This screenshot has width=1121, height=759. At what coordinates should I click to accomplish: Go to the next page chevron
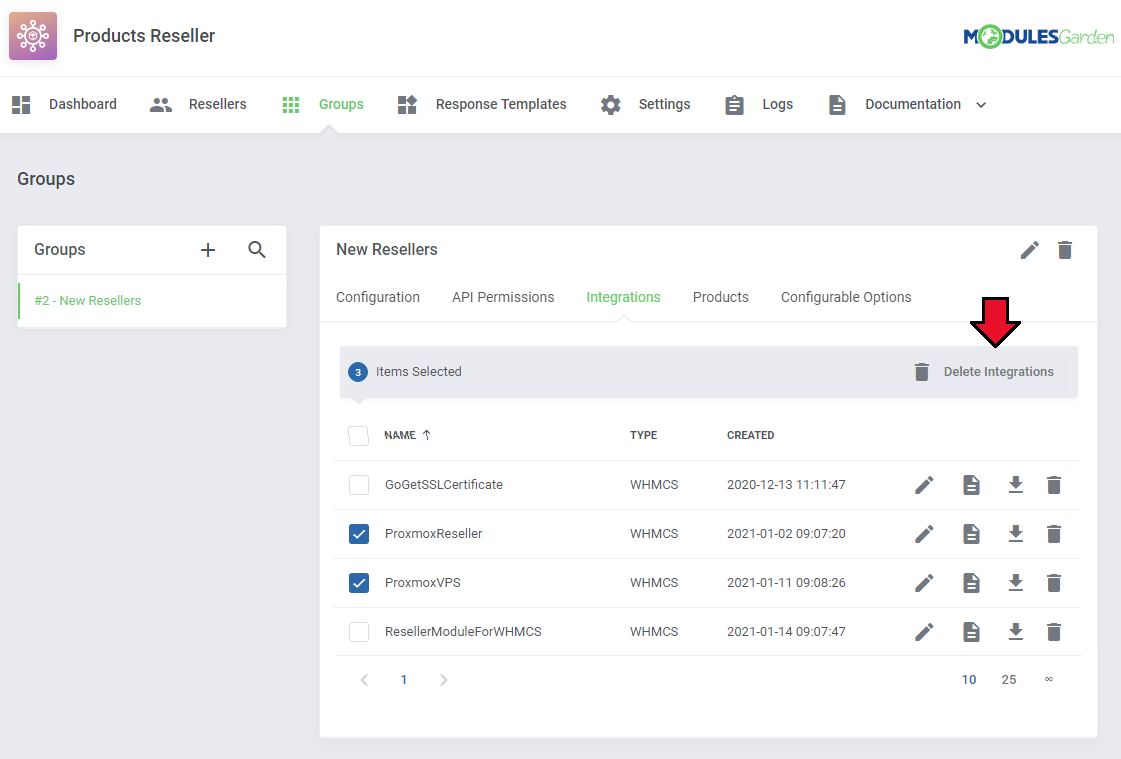click(443, 680)
